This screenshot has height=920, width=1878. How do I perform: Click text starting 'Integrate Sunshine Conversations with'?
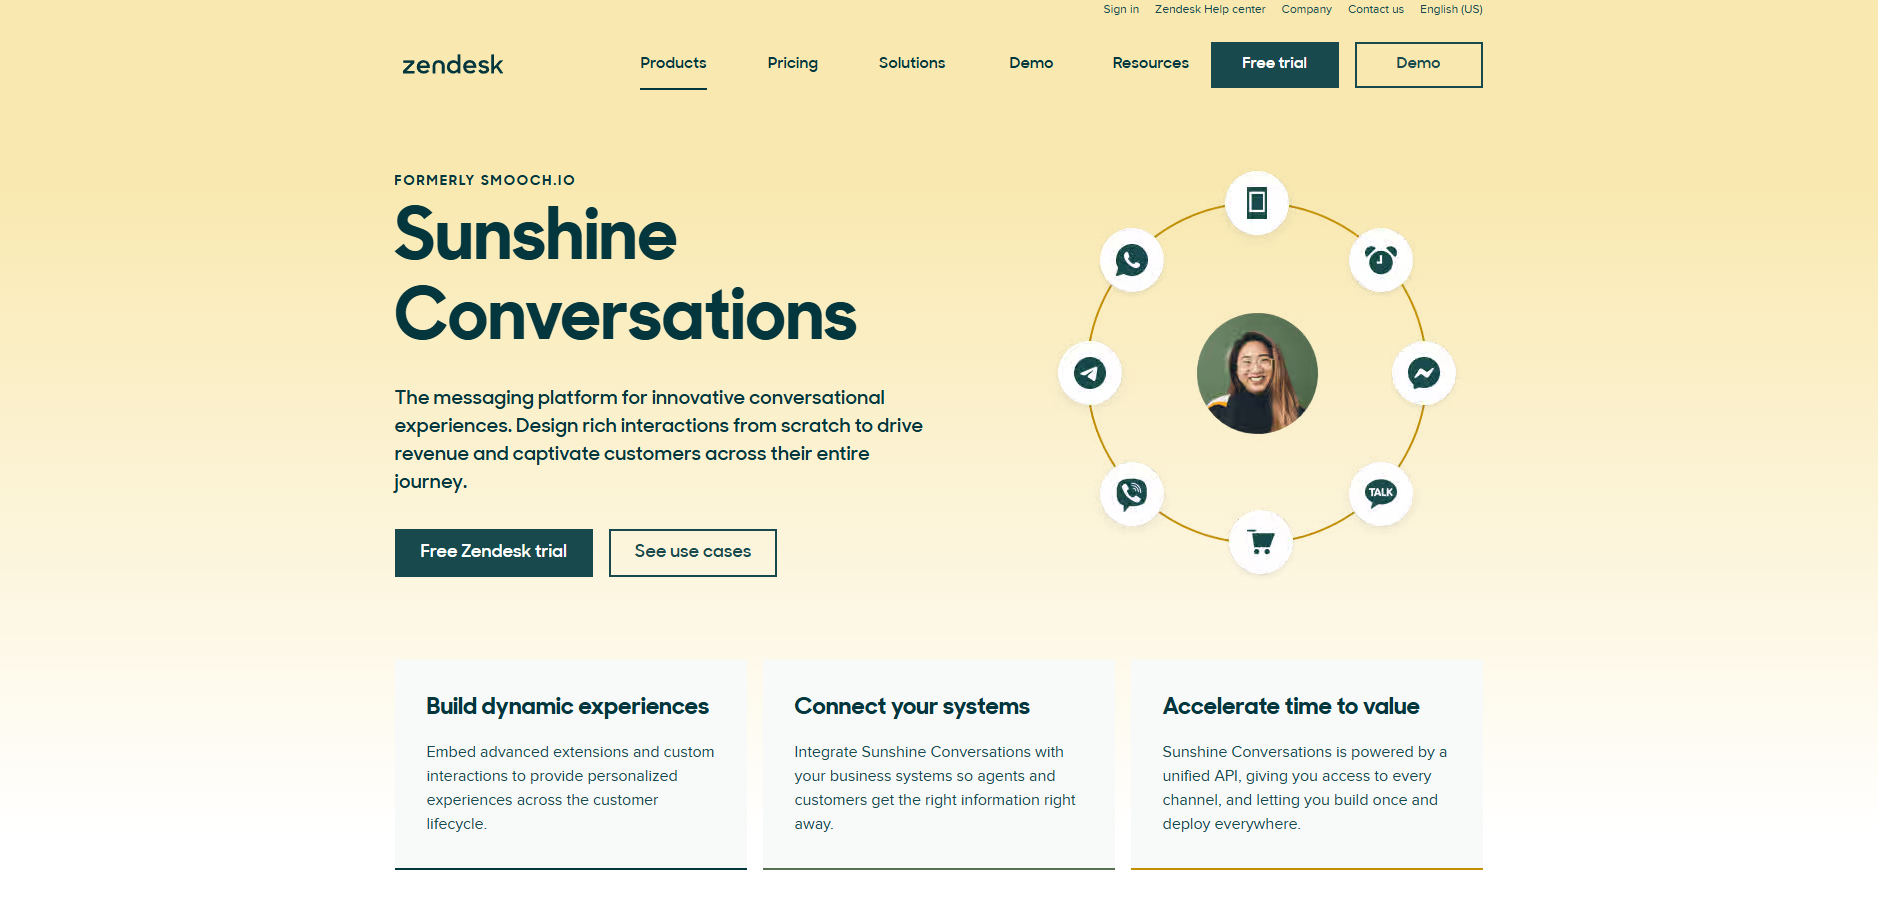(935, 788)
